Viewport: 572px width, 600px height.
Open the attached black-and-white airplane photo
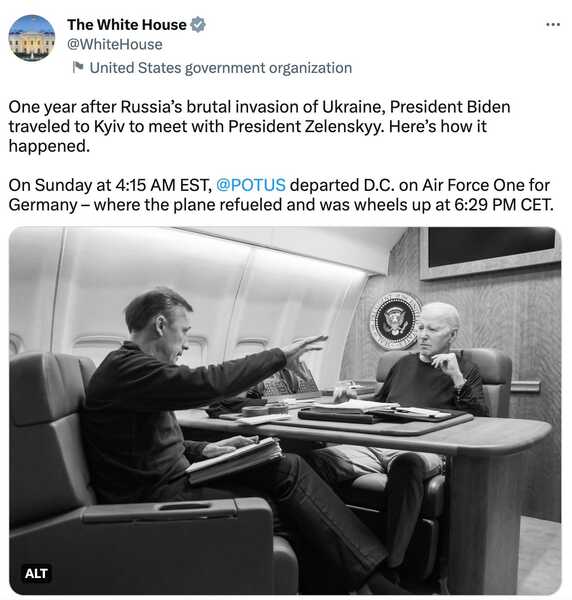click(x=285, y=411)
